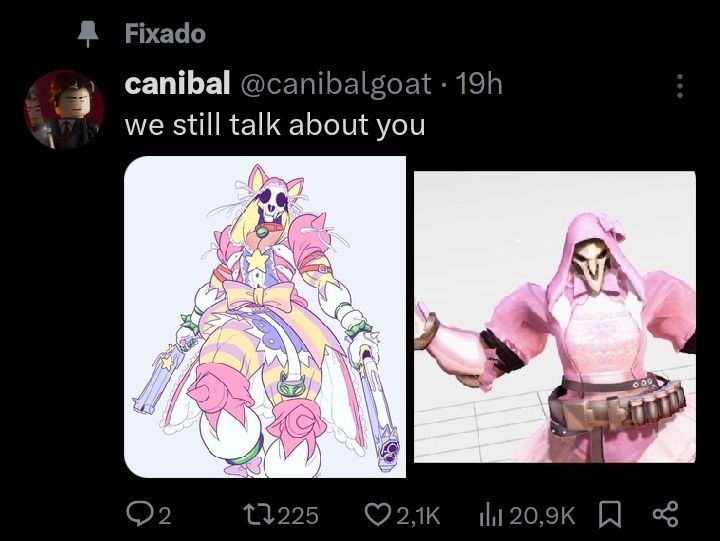The height and width of the screenshot is (541, 720).
Task: Click the 225 repost count
Action: (298, 516)
